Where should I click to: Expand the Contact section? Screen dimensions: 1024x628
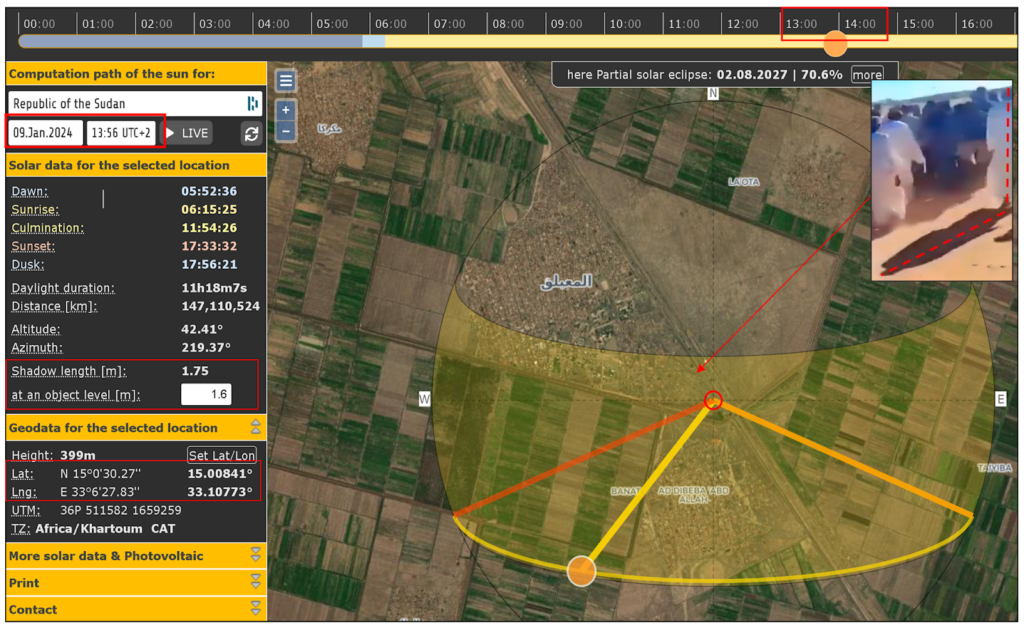click(255, 609)
